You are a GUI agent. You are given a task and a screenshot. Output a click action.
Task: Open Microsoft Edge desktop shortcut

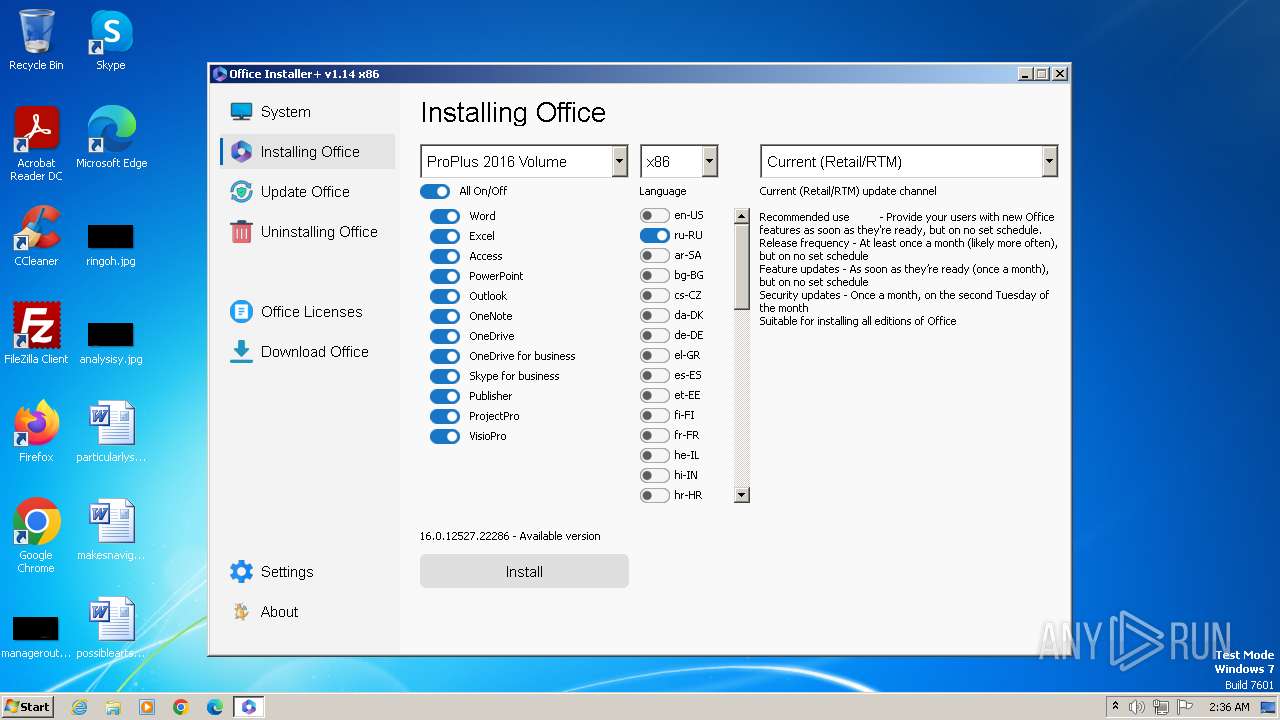click(x=111, y=138)
